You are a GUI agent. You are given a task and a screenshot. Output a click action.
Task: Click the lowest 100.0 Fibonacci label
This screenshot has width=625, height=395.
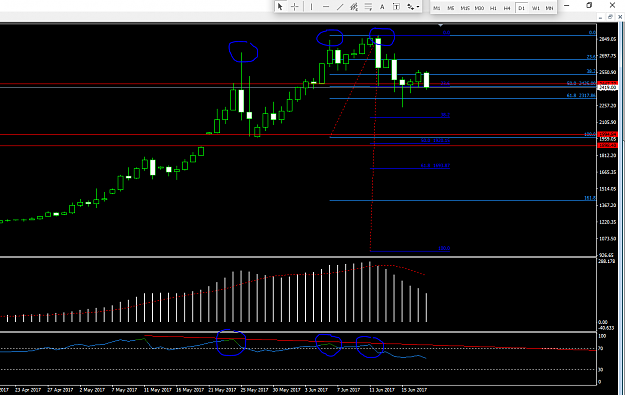click(x=444, y=248)
